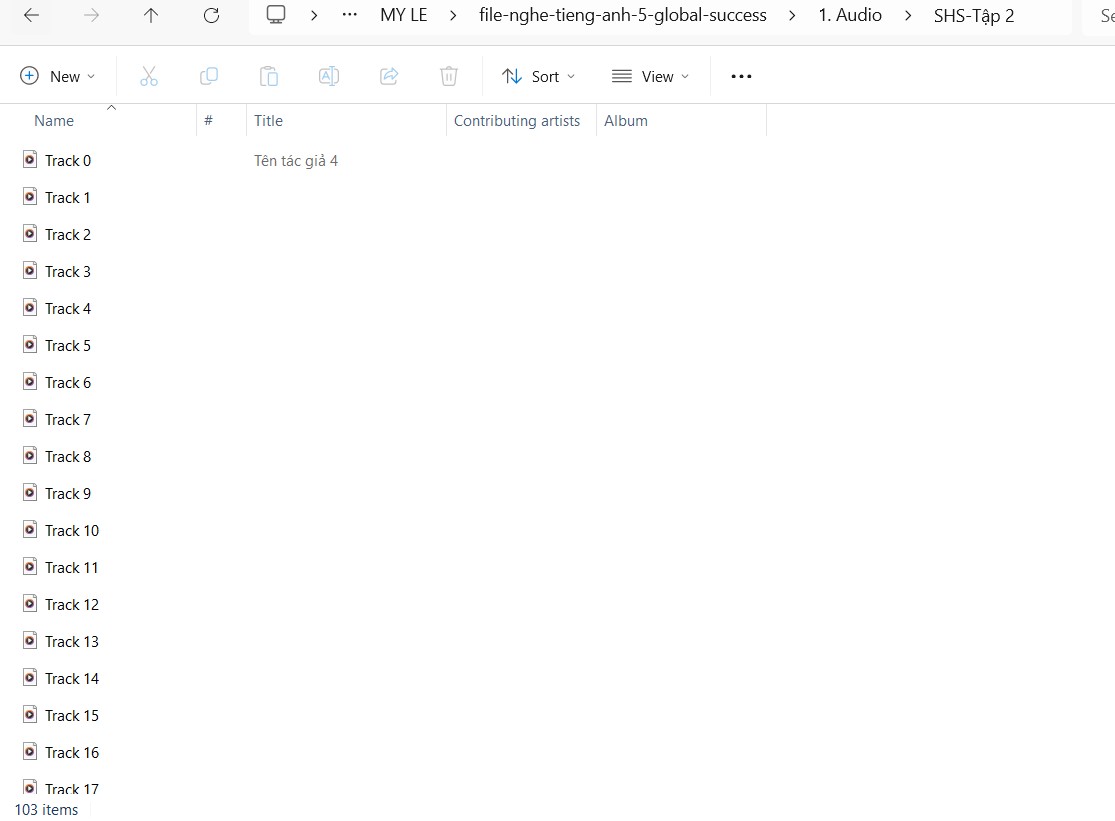Click the Contributing artists column header

click(x=517, y=120)
